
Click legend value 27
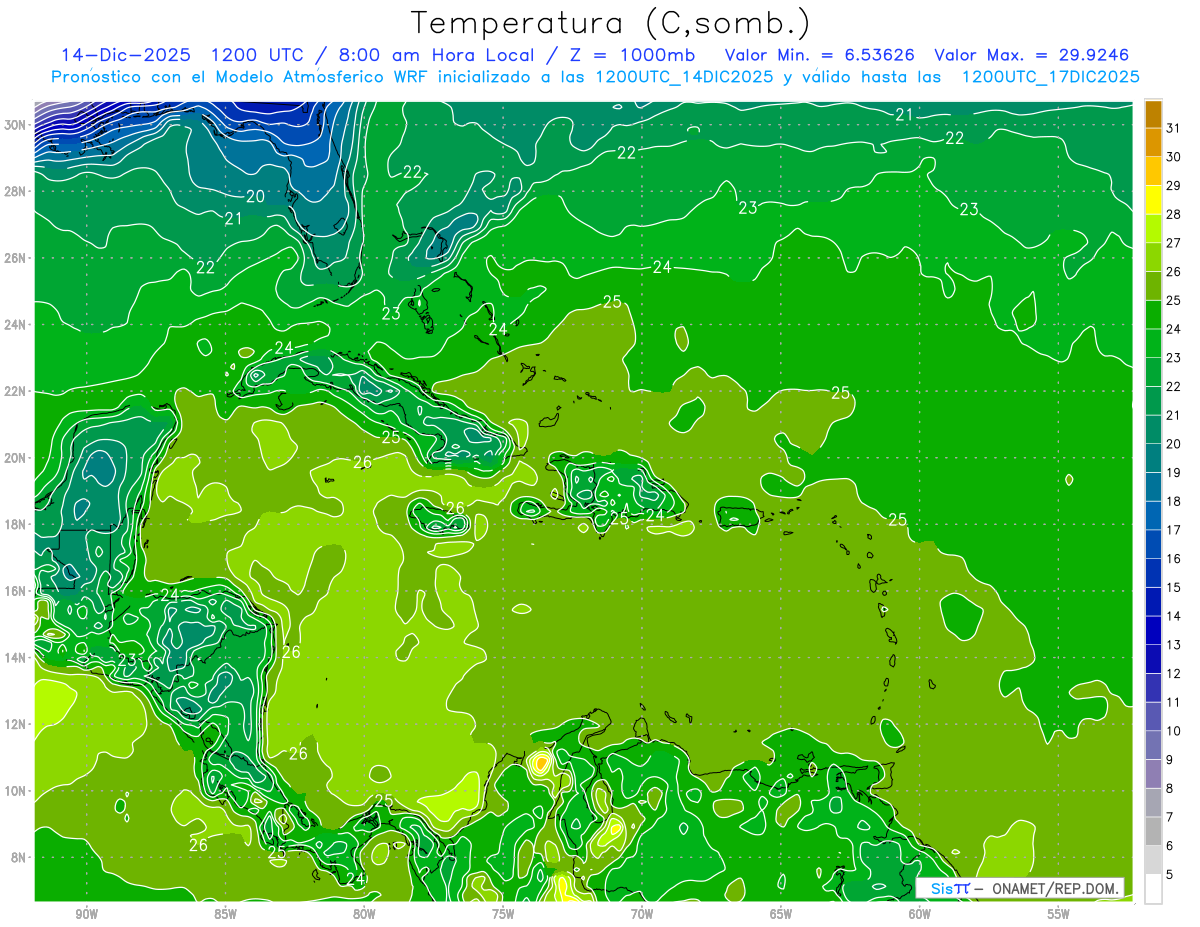tap(1173, 242)
